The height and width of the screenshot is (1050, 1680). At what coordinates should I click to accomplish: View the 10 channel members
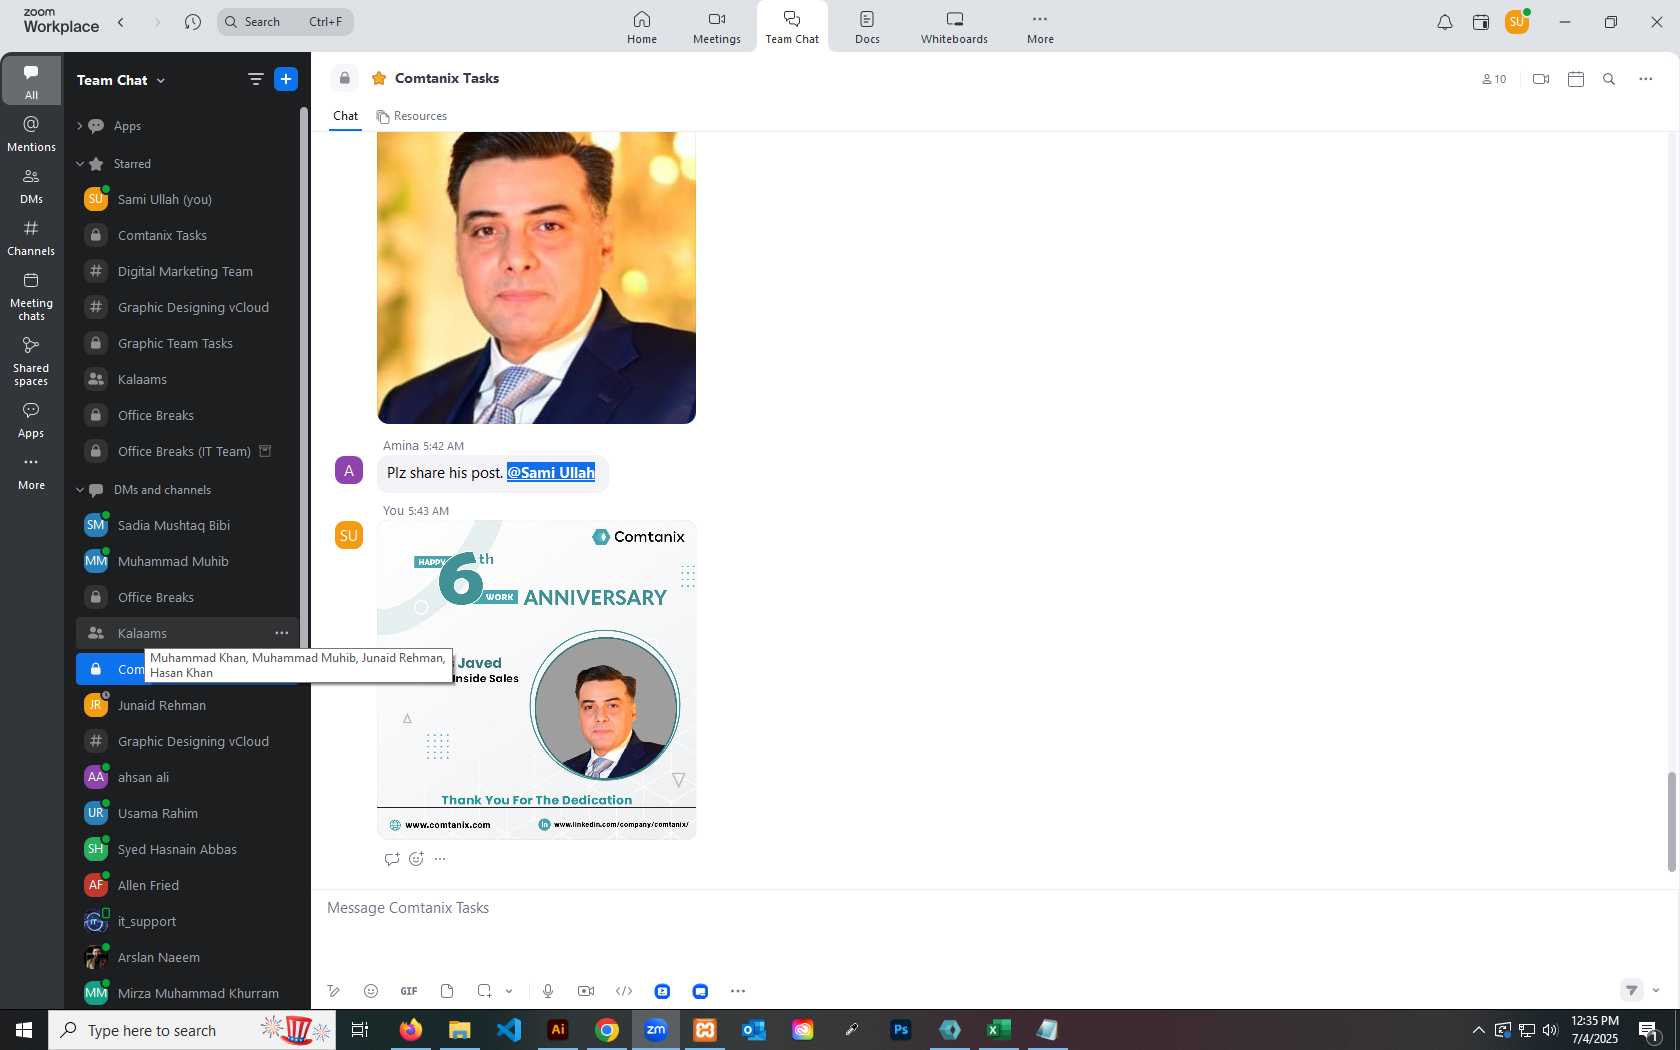[x=1494, y=79]
